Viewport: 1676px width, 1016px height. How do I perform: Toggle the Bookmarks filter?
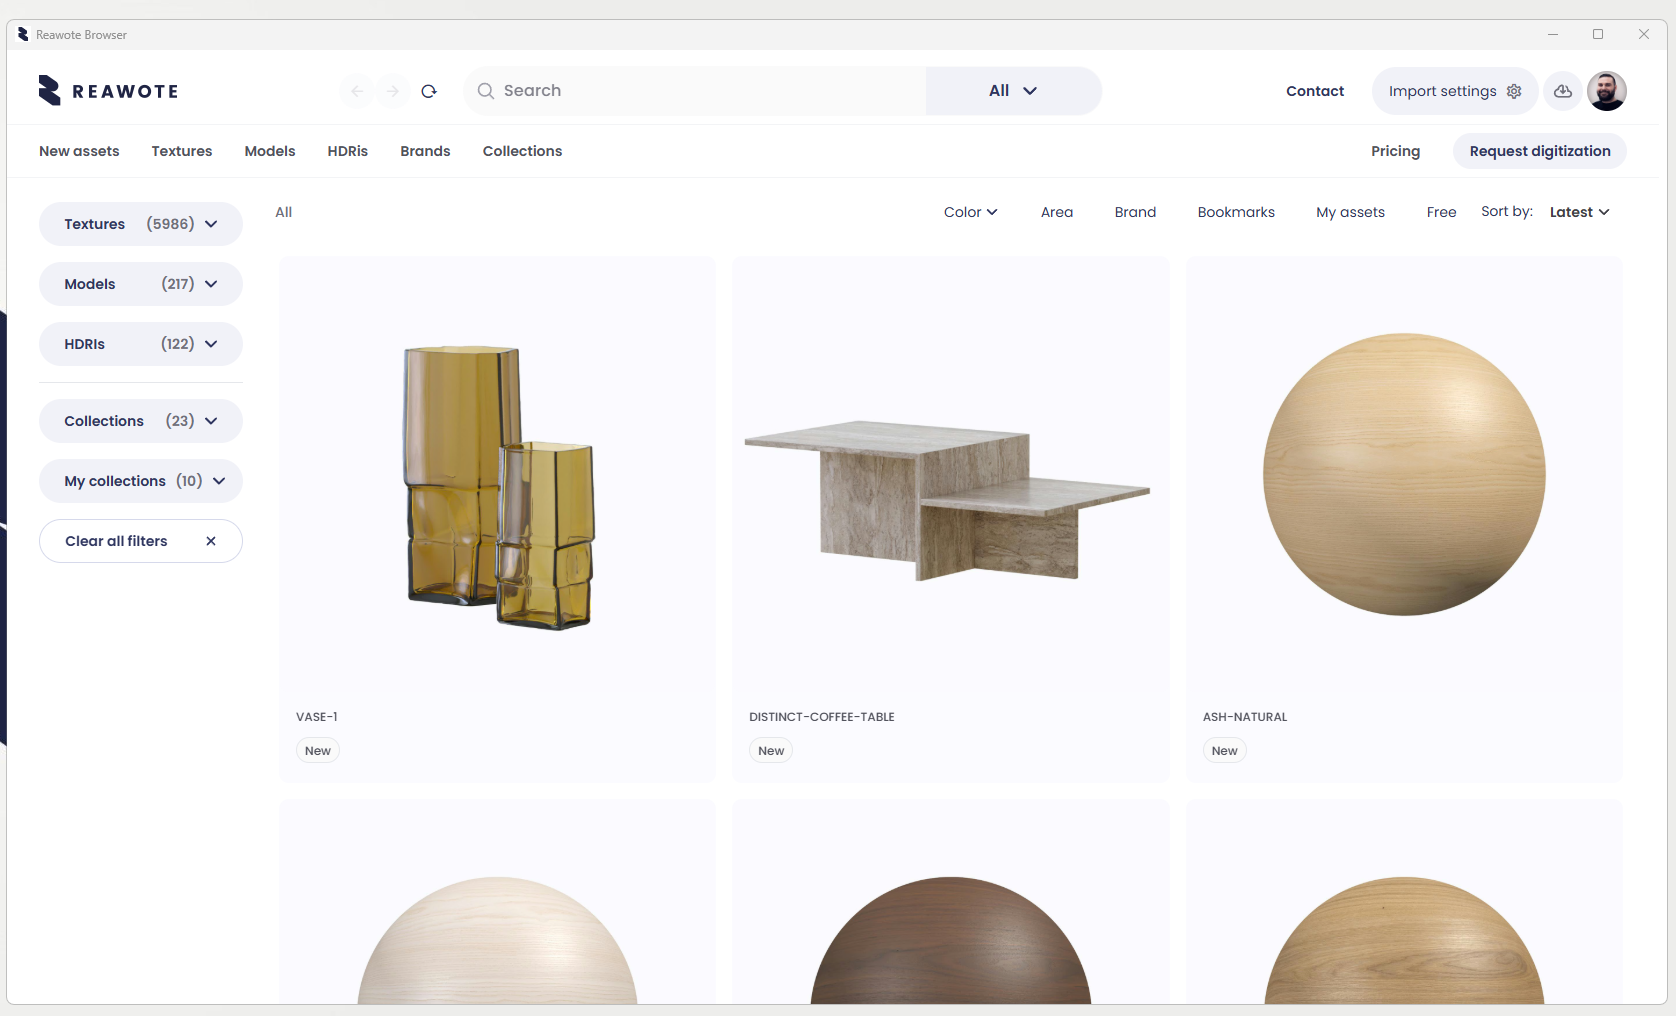pos(1236,212)
